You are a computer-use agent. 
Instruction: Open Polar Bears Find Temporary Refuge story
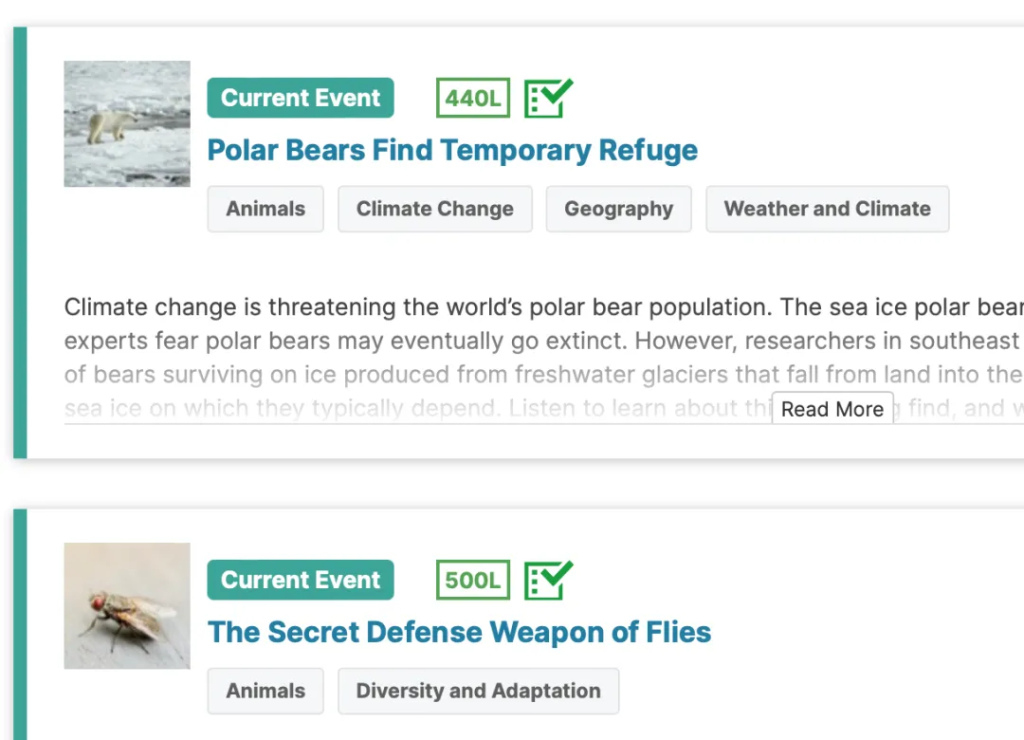tap(453, 150)
